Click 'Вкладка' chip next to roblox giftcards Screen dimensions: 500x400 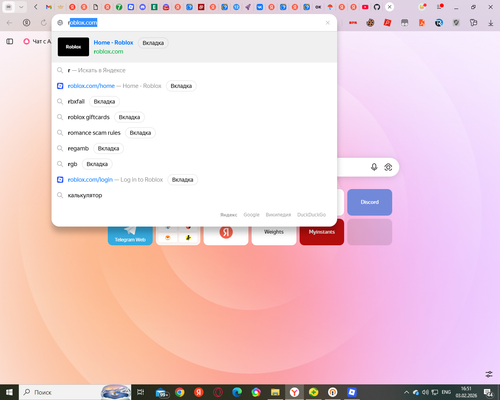pyautogui.click(x=129, y=117)
